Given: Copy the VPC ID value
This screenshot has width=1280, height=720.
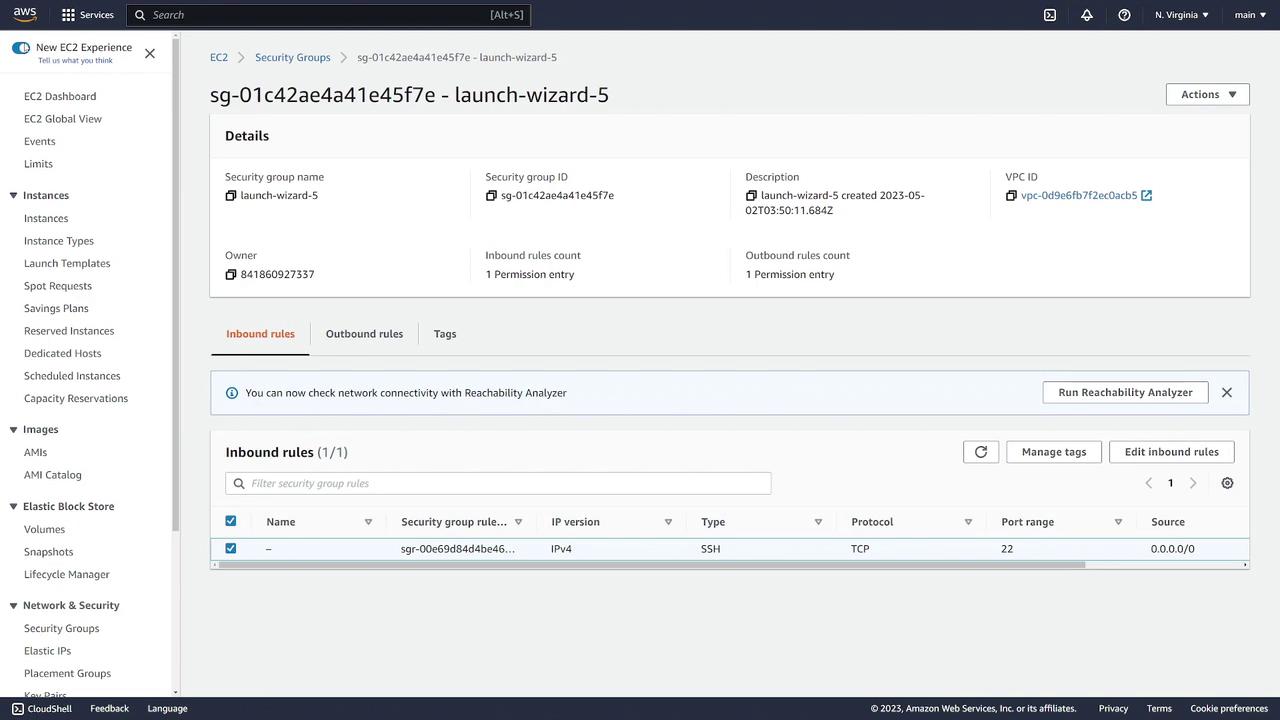Looking at the screenshot, I should pos(1011,196).
